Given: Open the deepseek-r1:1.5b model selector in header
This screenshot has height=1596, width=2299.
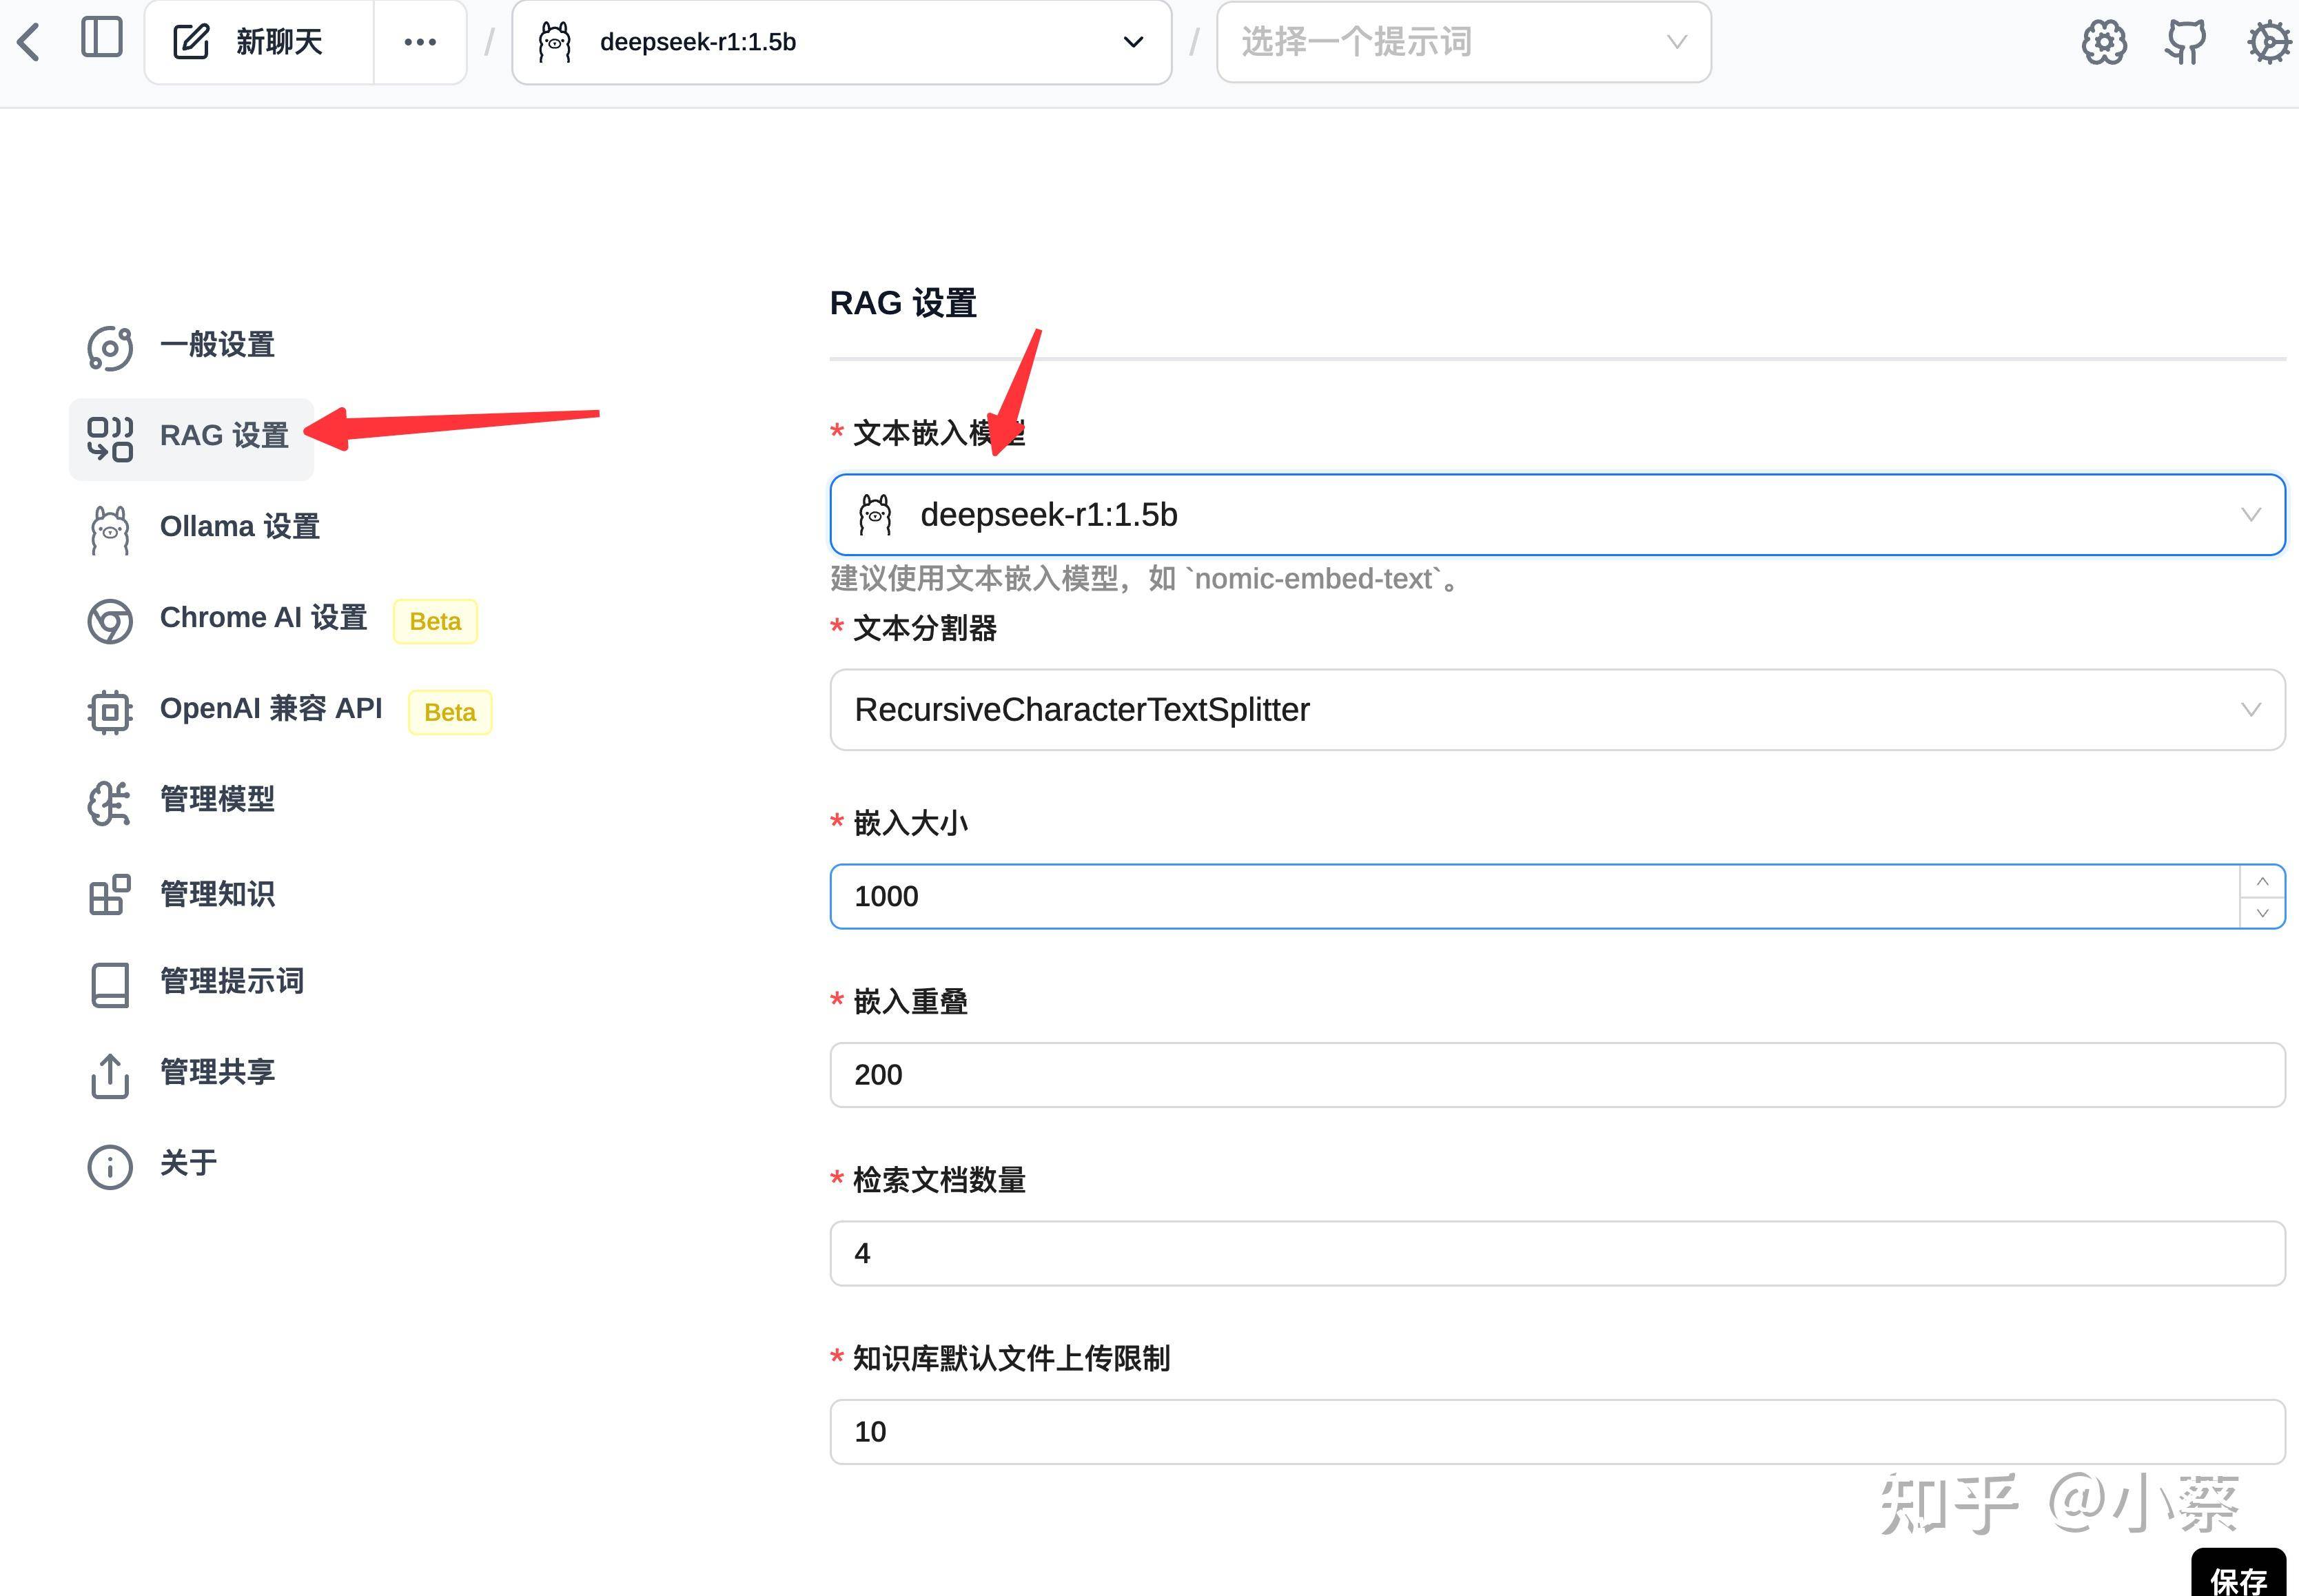Looking at the screenshot, I should [x=841, y=42].
